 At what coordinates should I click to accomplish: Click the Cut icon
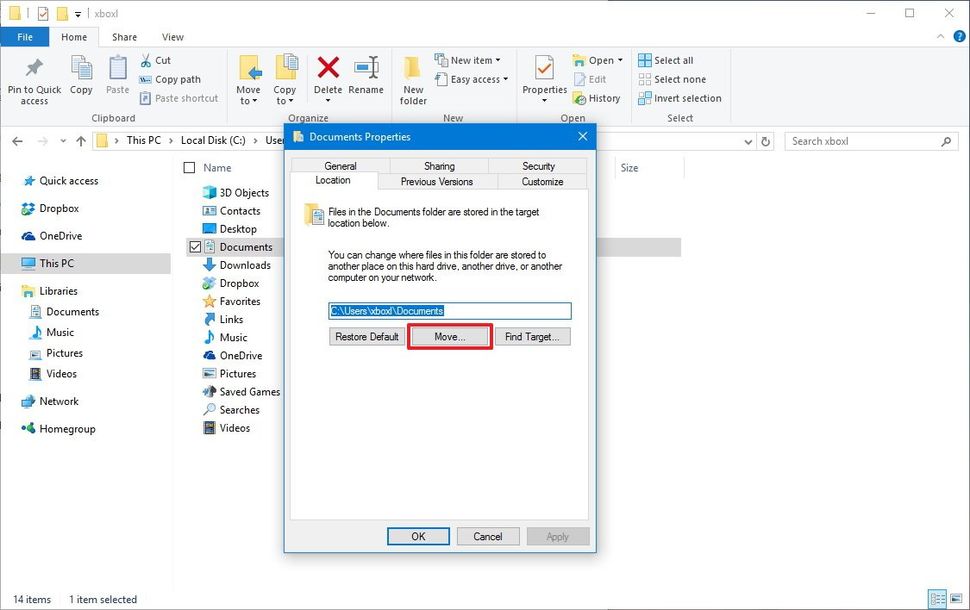click(148, 60)
